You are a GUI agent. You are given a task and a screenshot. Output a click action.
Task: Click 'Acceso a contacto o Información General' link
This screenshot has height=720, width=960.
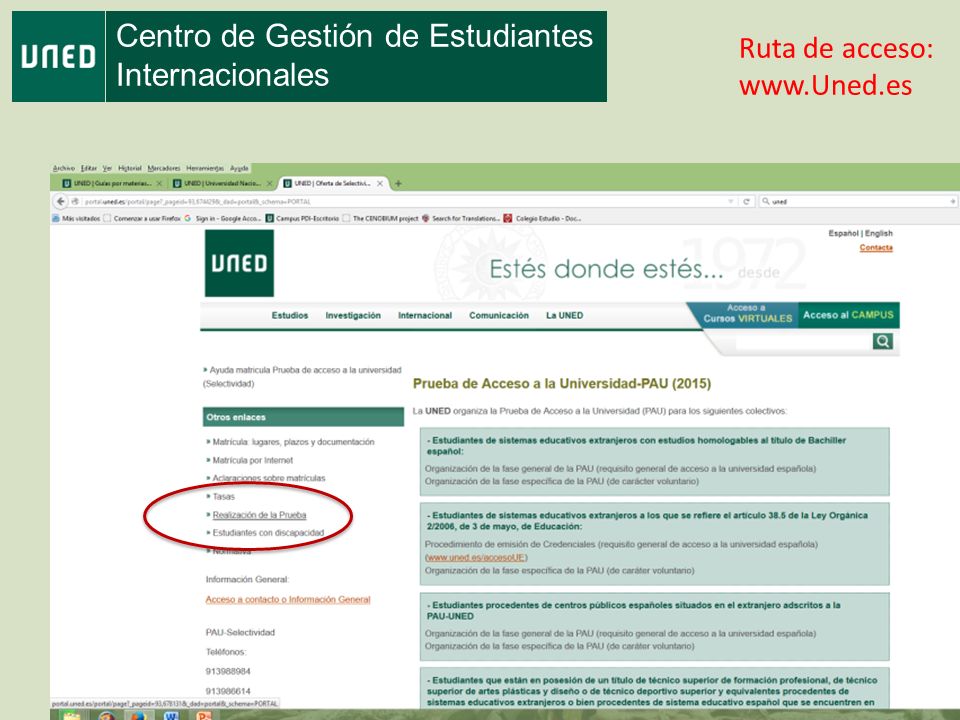pyautogui.click(x=288, y=599)
